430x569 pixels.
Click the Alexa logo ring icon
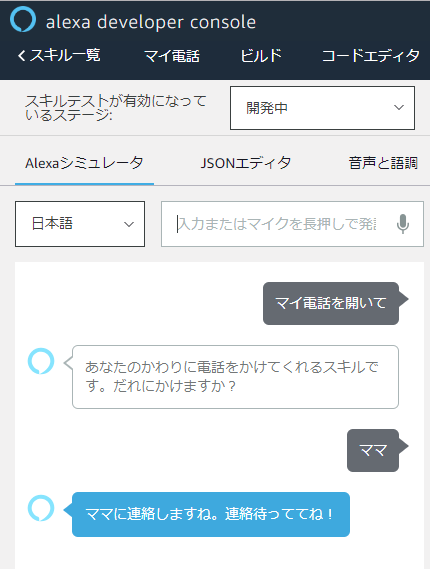23,19
